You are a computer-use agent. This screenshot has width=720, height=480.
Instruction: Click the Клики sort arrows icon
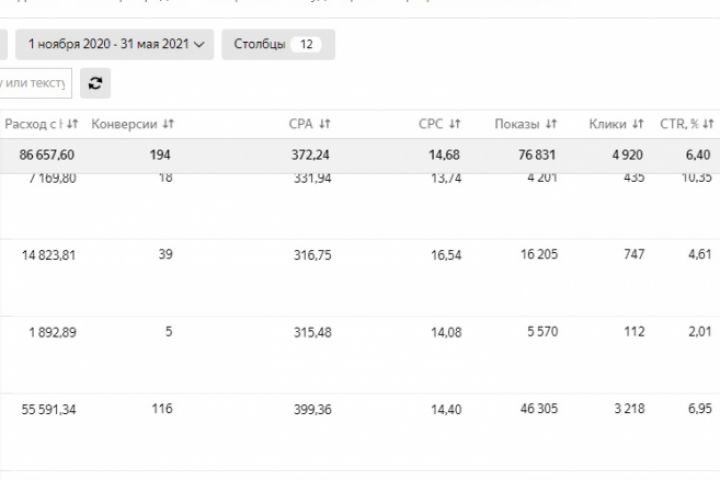tap(638, 124)
